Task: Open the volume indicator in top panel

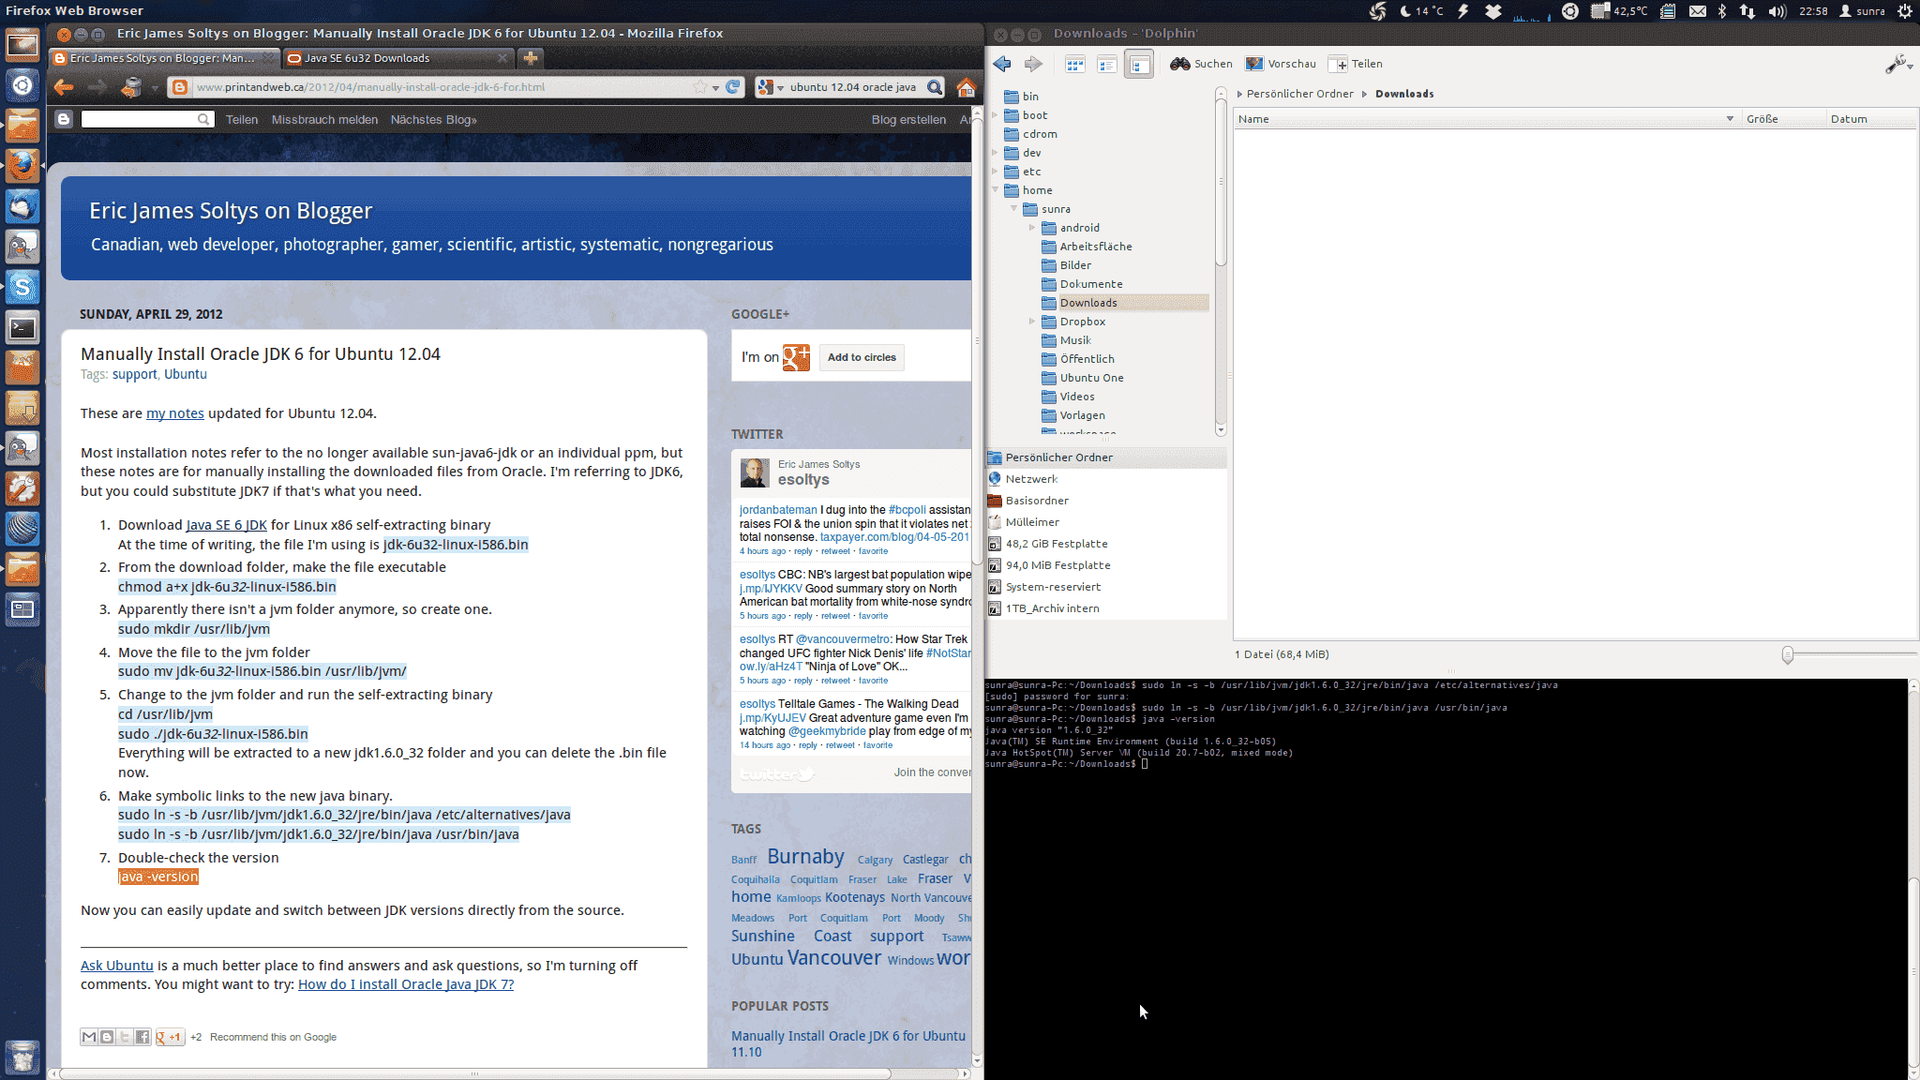Action: 1777,11
